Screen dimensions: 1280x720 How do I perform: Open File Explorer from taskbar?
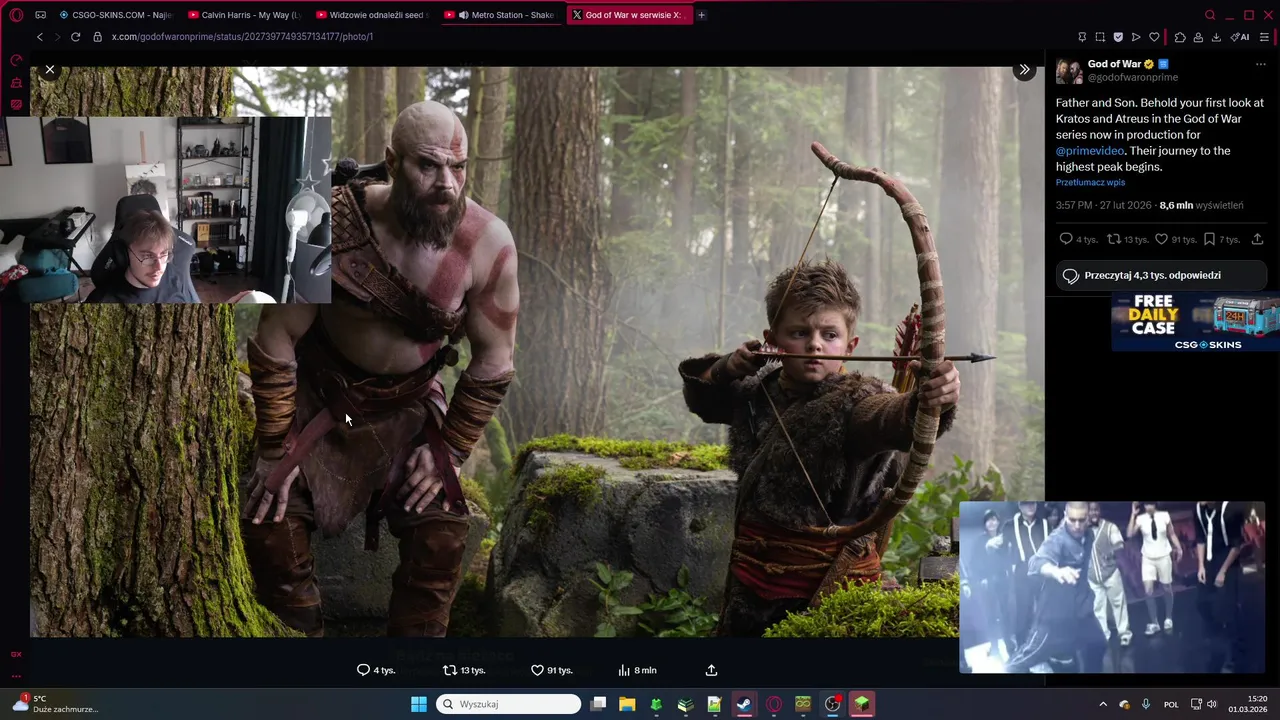627,704
